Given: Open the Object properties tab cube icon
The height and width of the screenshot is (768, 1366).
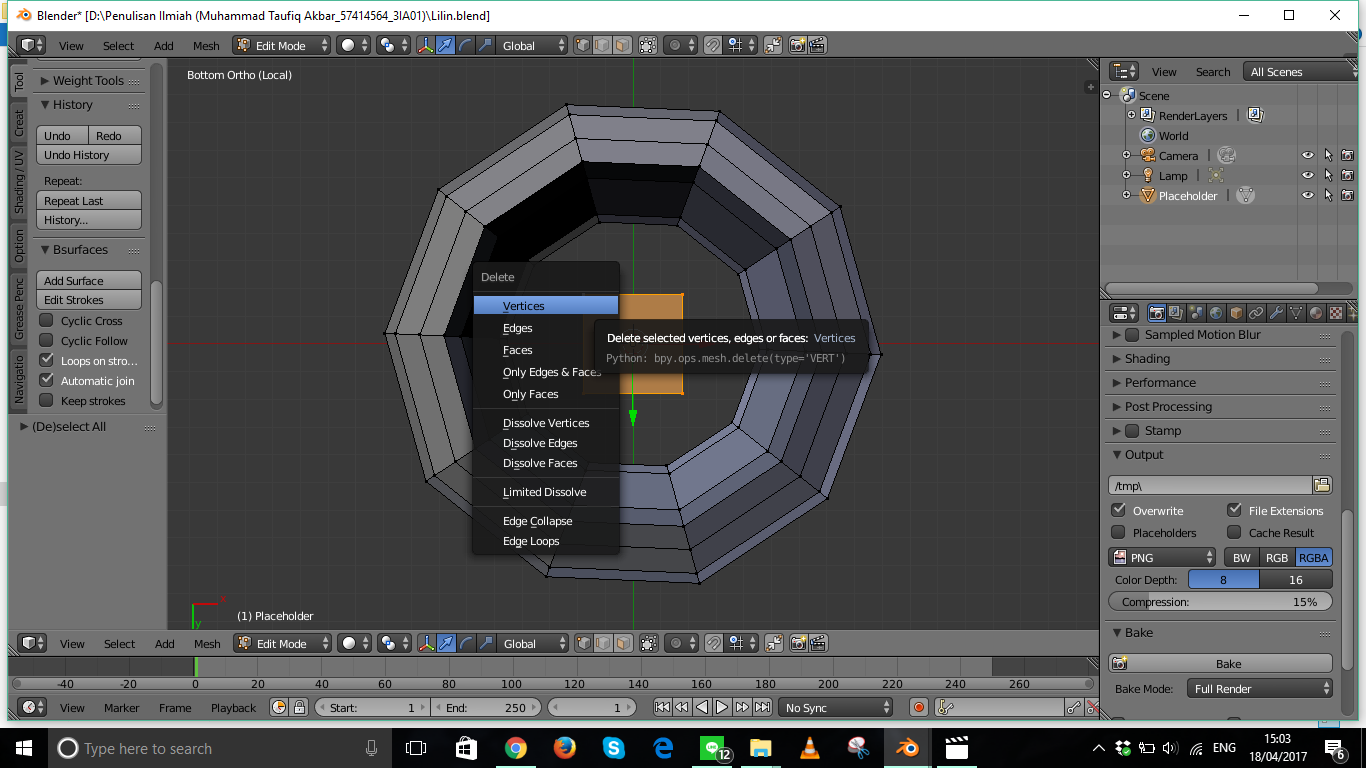Looking at the screenshot, I should (1236, 313).
